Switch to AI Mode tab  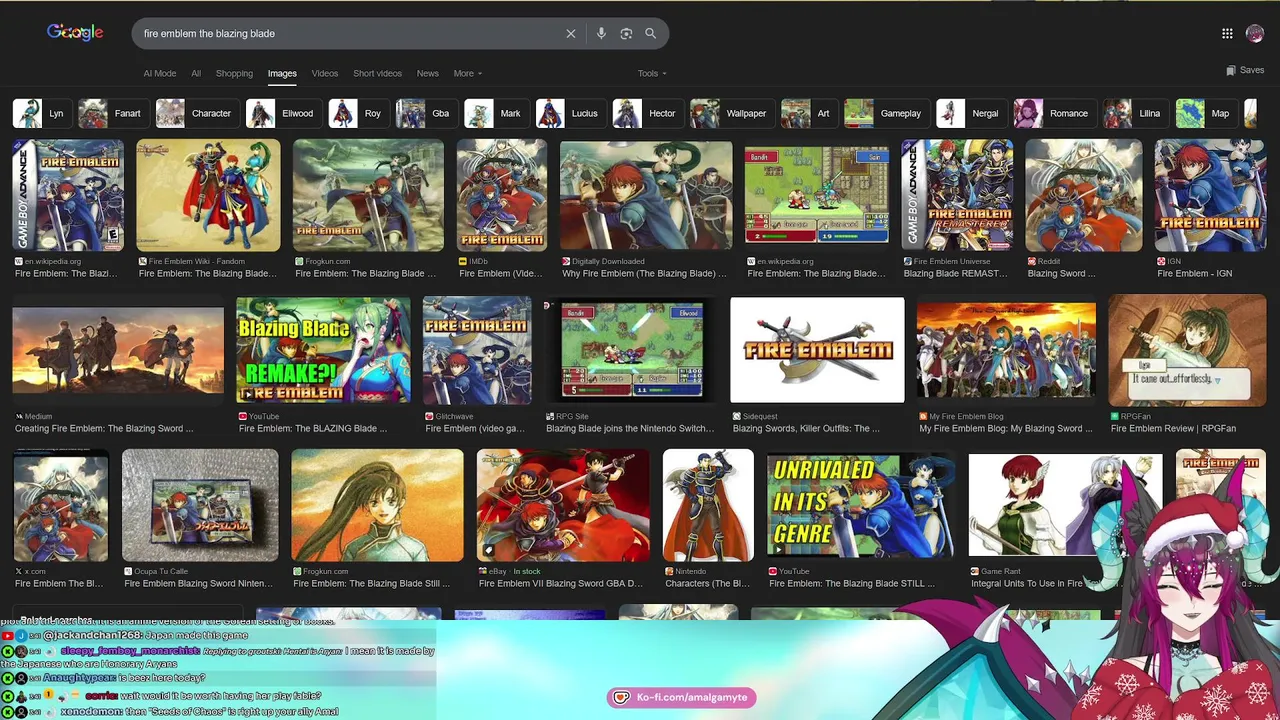(159, 73)
